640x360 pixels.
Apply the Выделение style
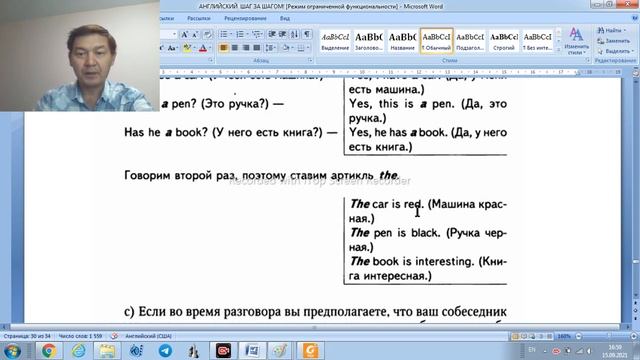[335, 41]
